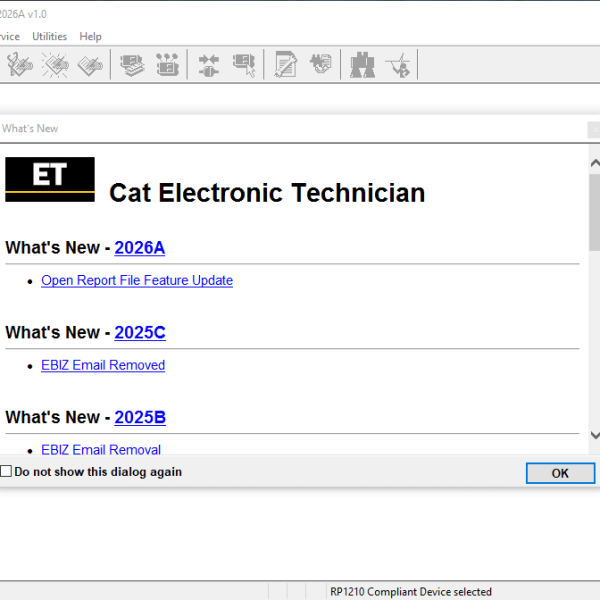Viewport: 600px width, 600px height.
Task: Click the ECM selector icon with cursor
Action: coord(244,65)
